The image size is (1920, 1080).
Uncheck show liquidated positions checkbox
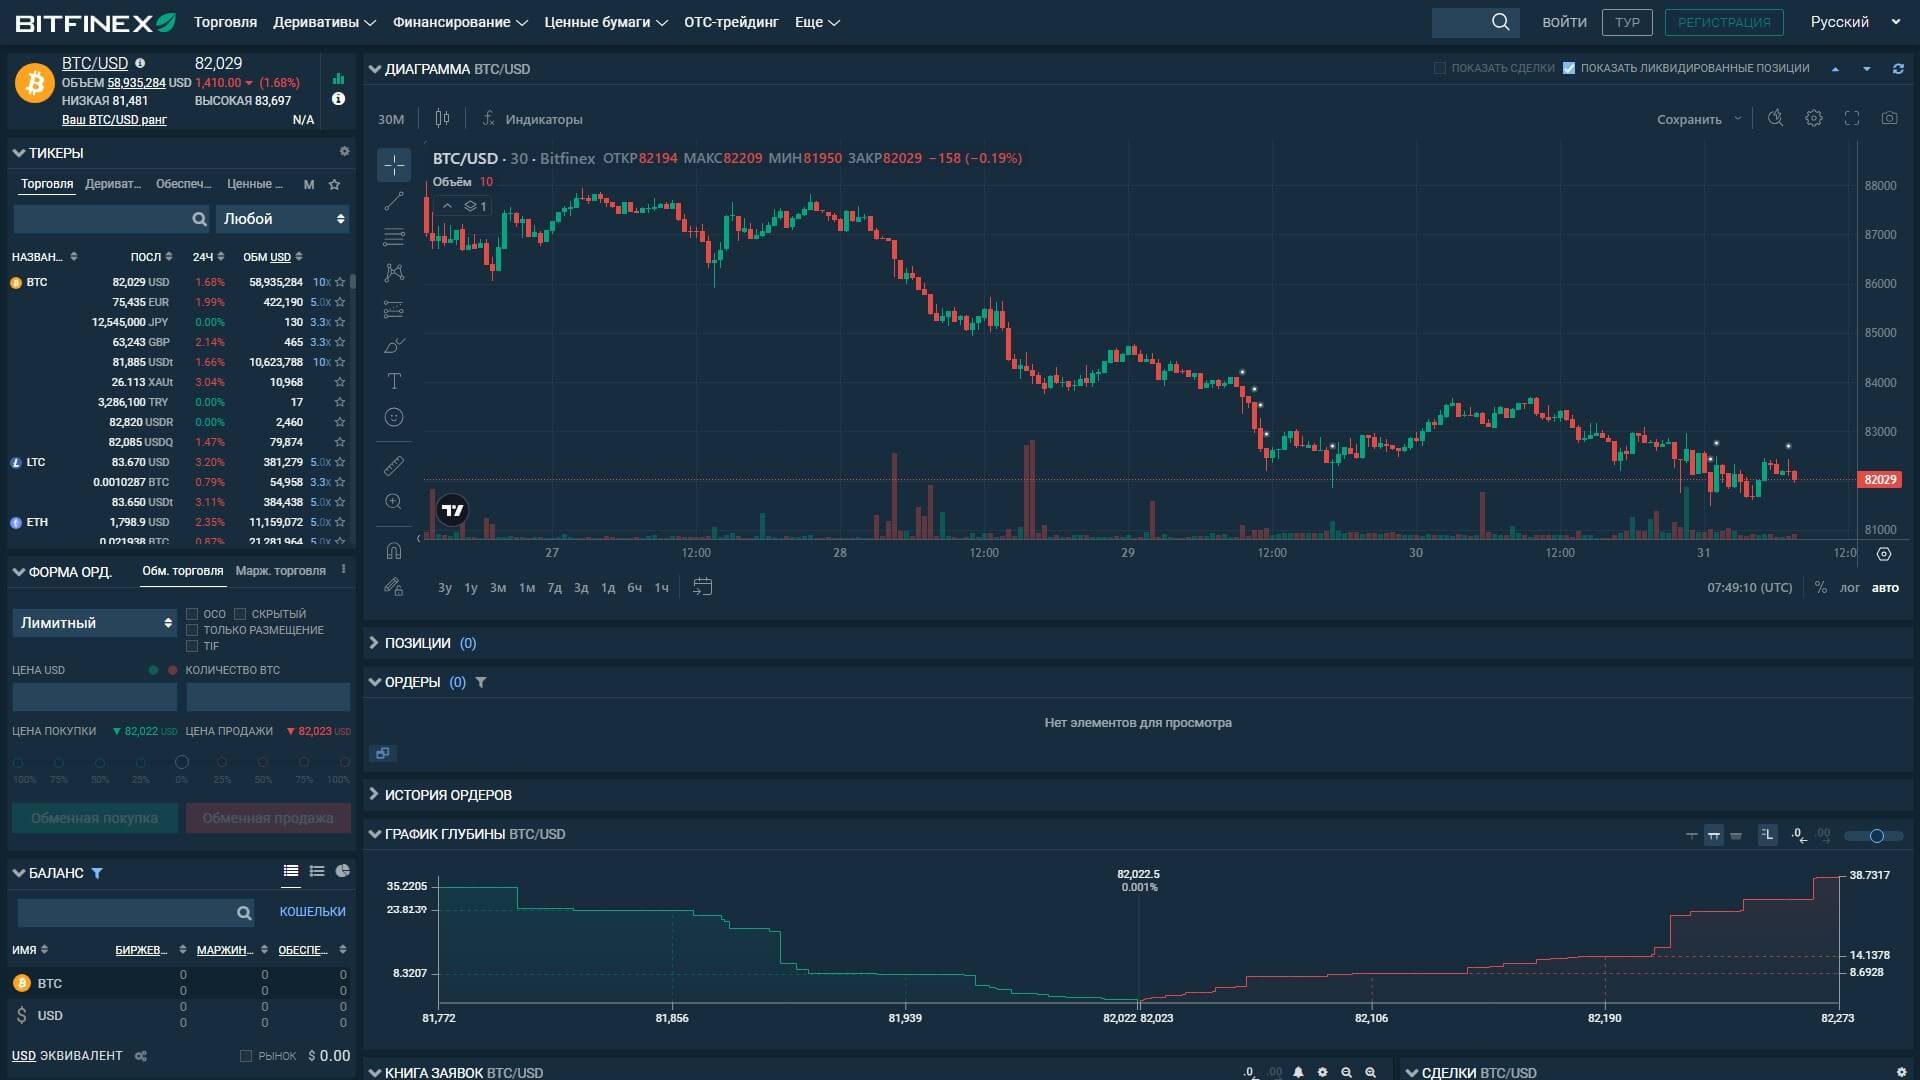pyautogui.click(x=1569, y=69)
